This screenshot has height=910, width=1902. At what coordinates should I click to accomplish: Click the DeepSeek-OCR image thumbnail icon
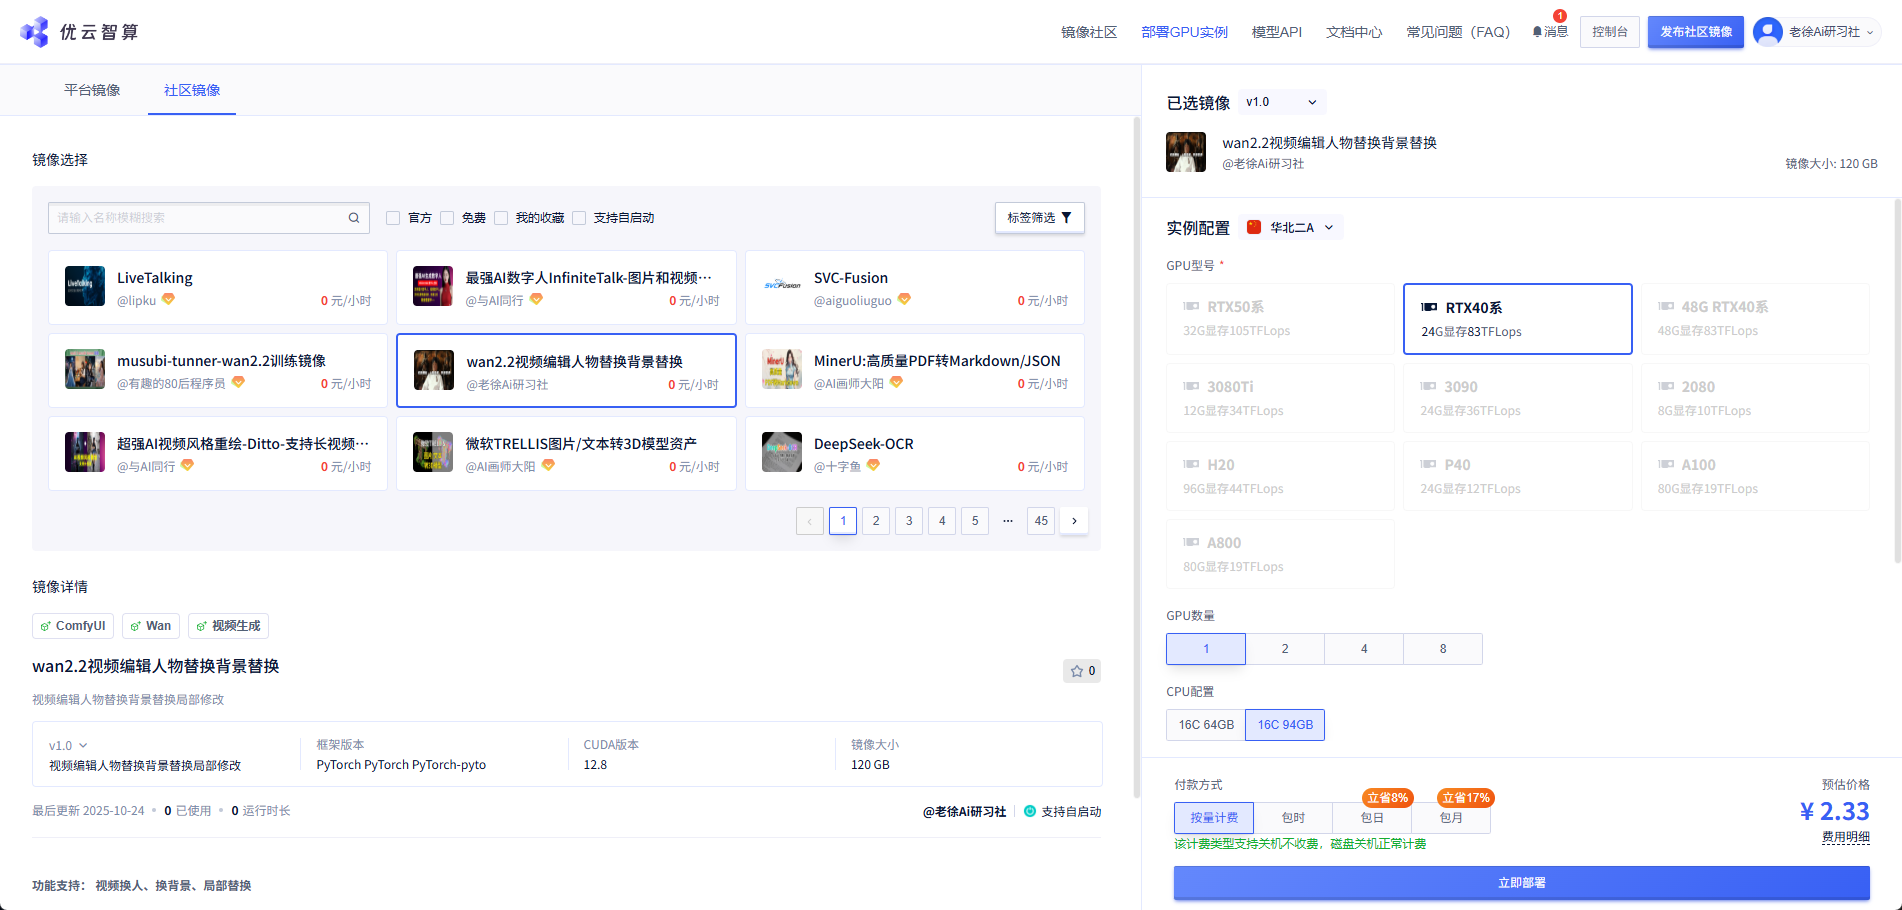(781, 452)
